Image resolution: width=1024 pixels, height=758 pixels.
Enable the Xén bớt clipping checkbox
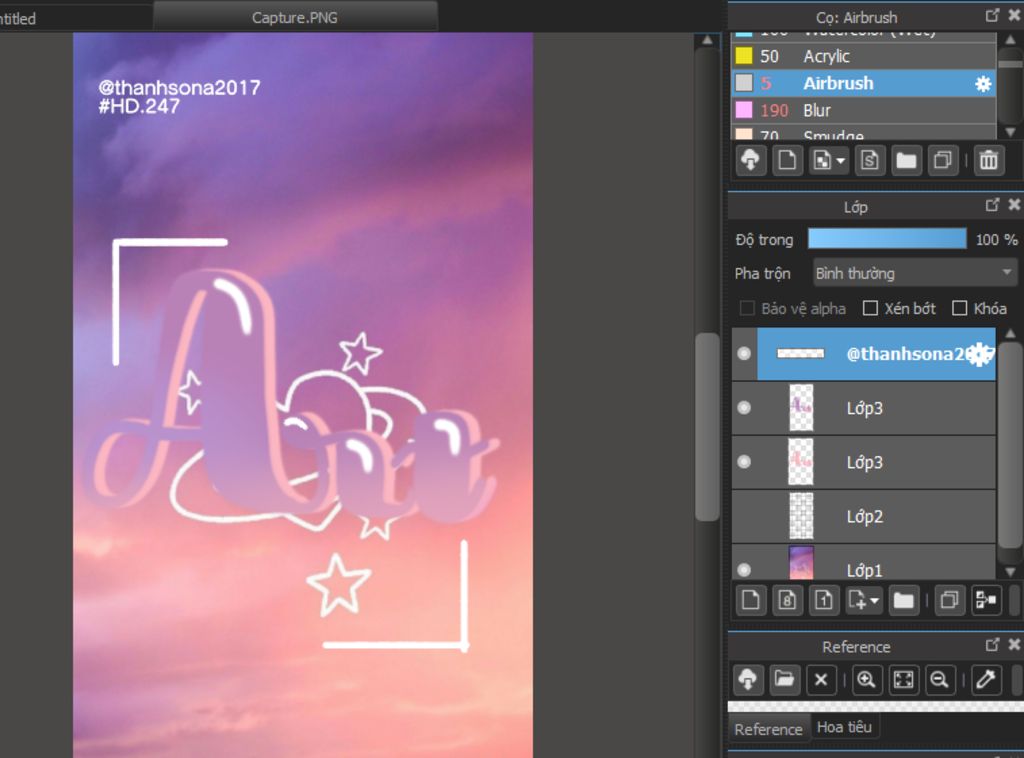click(x=870, y=308)
